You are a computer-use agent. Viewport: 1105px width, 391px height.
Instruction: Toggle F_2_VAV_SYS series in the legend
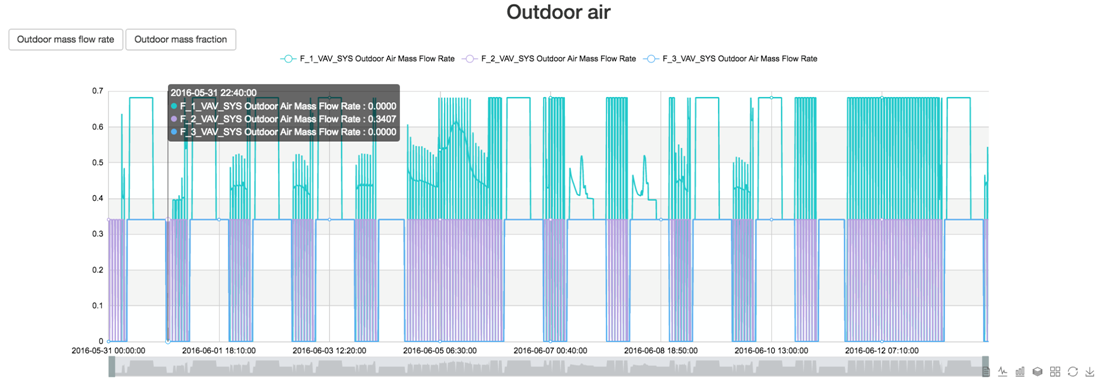click(549, 59)
